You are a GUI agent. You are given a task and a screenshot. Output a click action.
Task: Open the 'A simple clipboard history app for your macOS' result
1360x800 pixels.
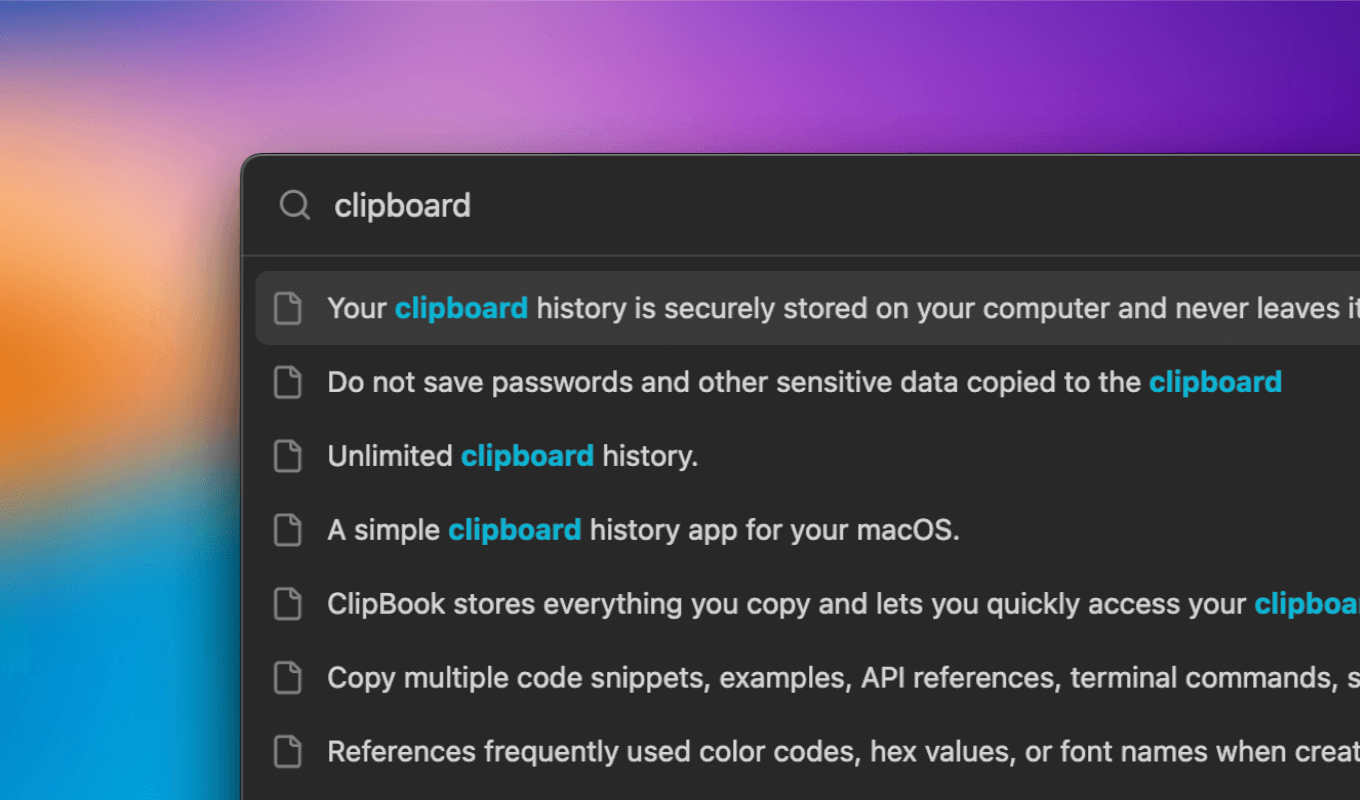pyautogui.click(x=643, y=530)
